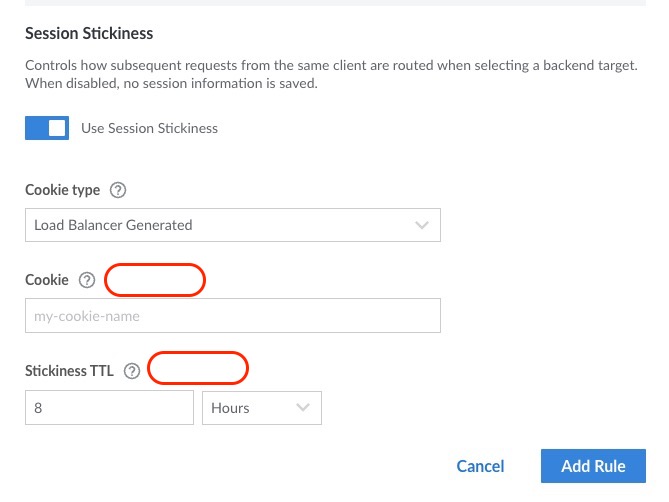Click the Session Stickiness heading
The width and height of the screenshot is (669, 502).
(x=89, y=33)
